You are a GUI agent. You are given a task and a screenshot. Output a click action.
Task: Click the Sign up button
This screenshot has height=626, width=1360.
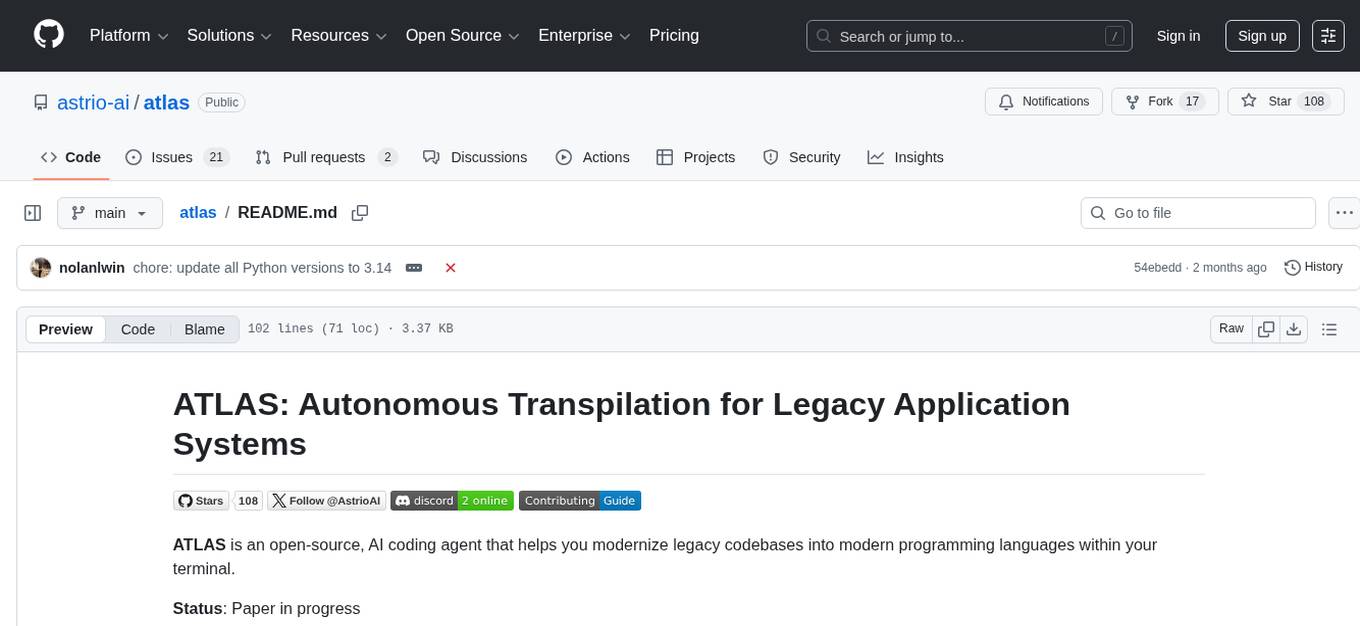(x=1261, y=36)
